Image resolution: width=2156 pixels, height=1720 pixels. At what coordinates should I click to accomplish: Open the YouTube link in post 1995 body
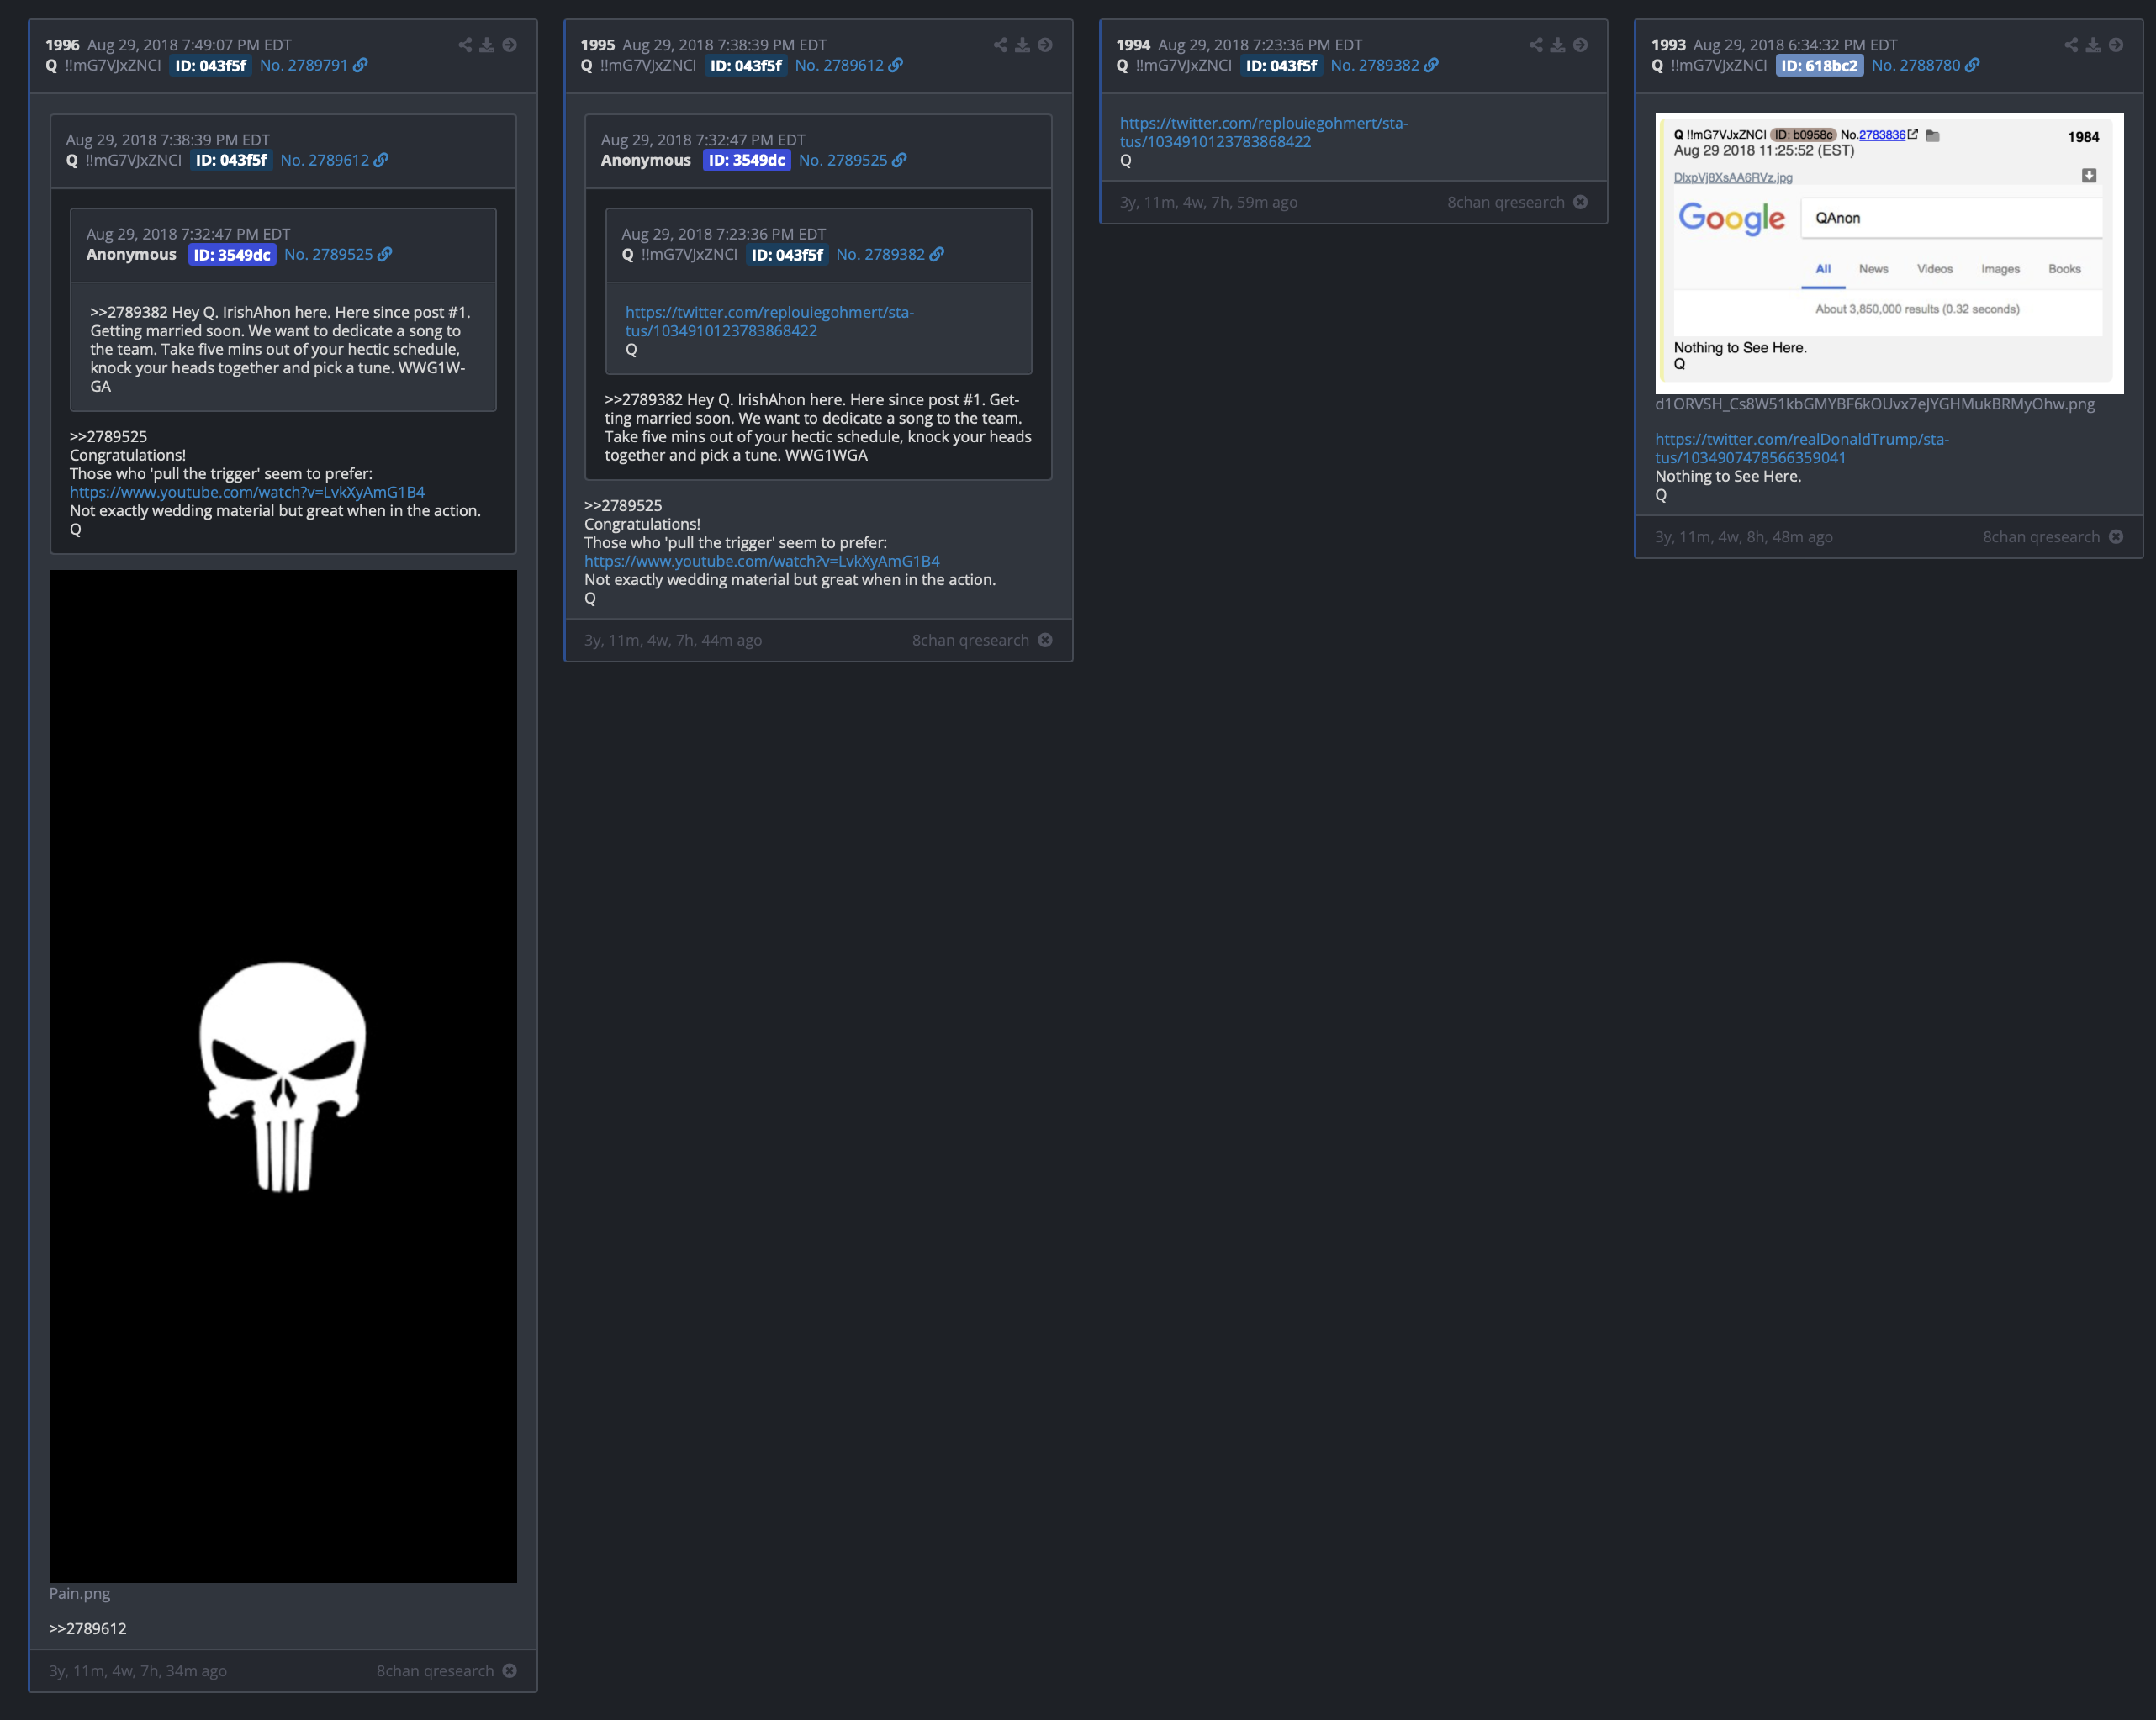pos(762,561)
